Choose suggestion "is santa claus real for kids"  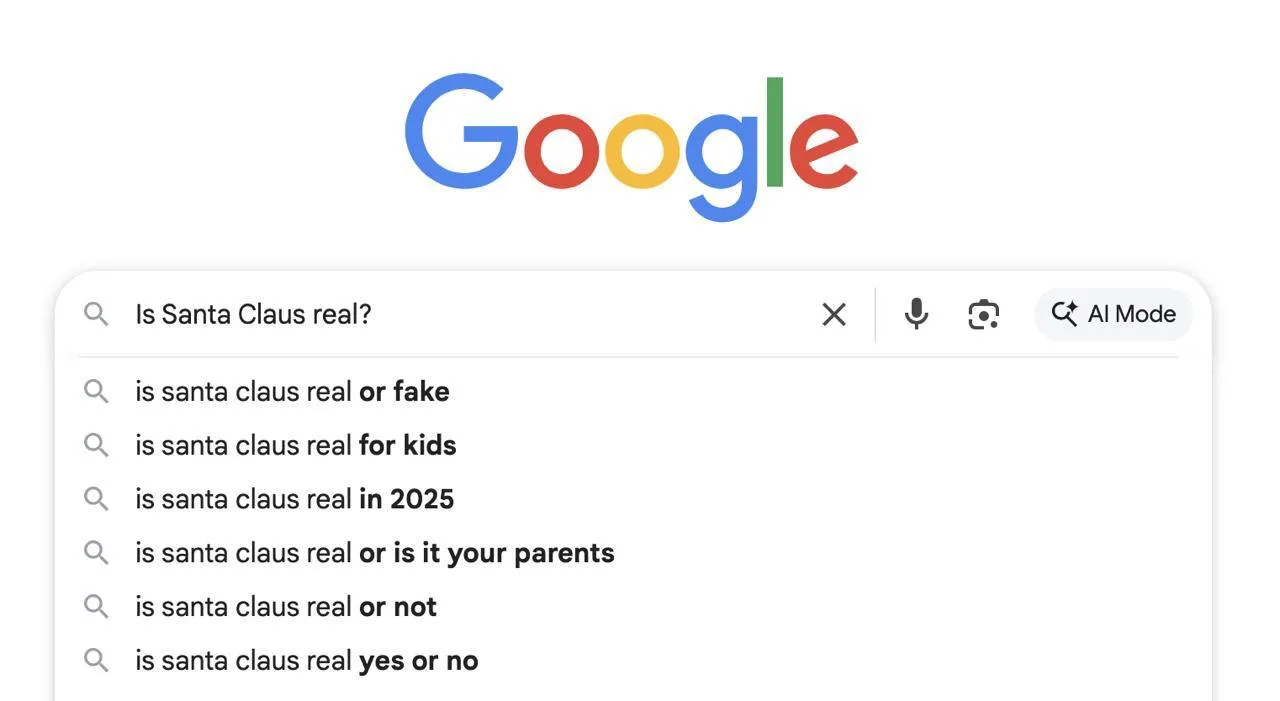[296, 445]
